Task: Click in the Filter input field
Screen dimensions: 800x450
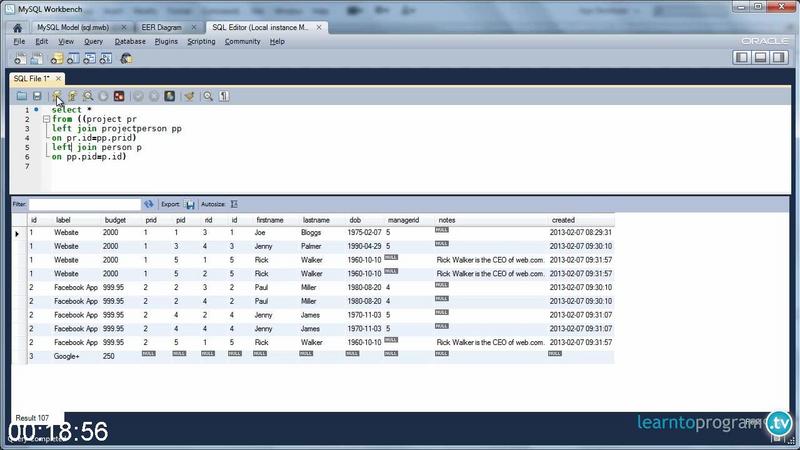Action: point(84,205)
